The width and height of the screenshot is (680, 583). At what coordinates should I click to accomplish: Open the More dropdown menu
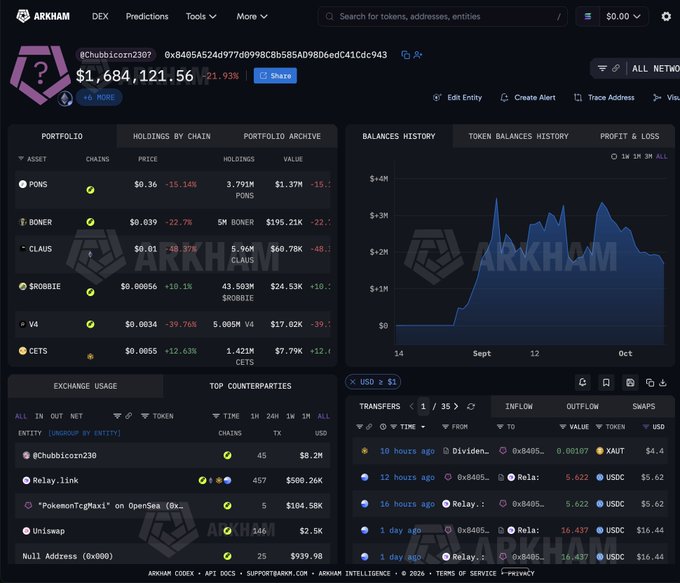tap(252, 16)
